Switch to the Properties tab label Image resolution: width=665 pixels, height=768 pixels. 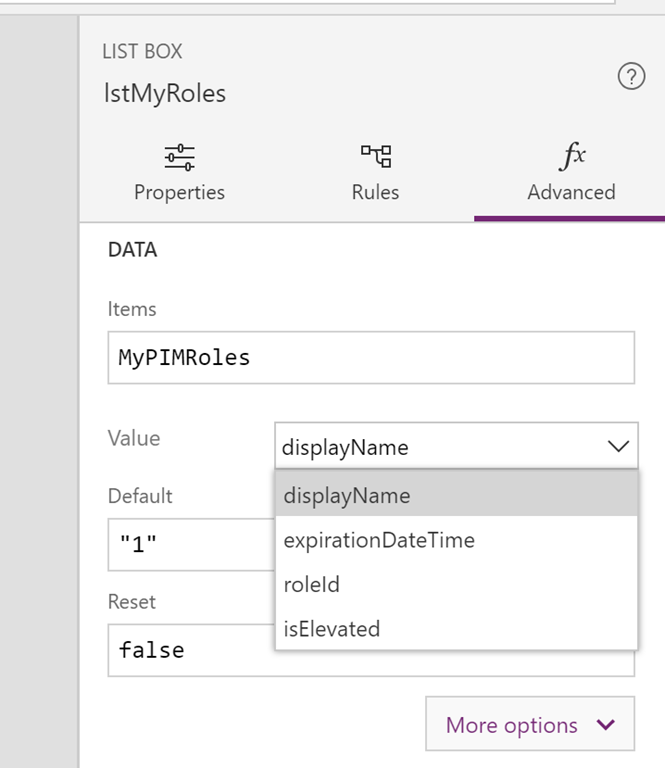(x=179, y=192)
